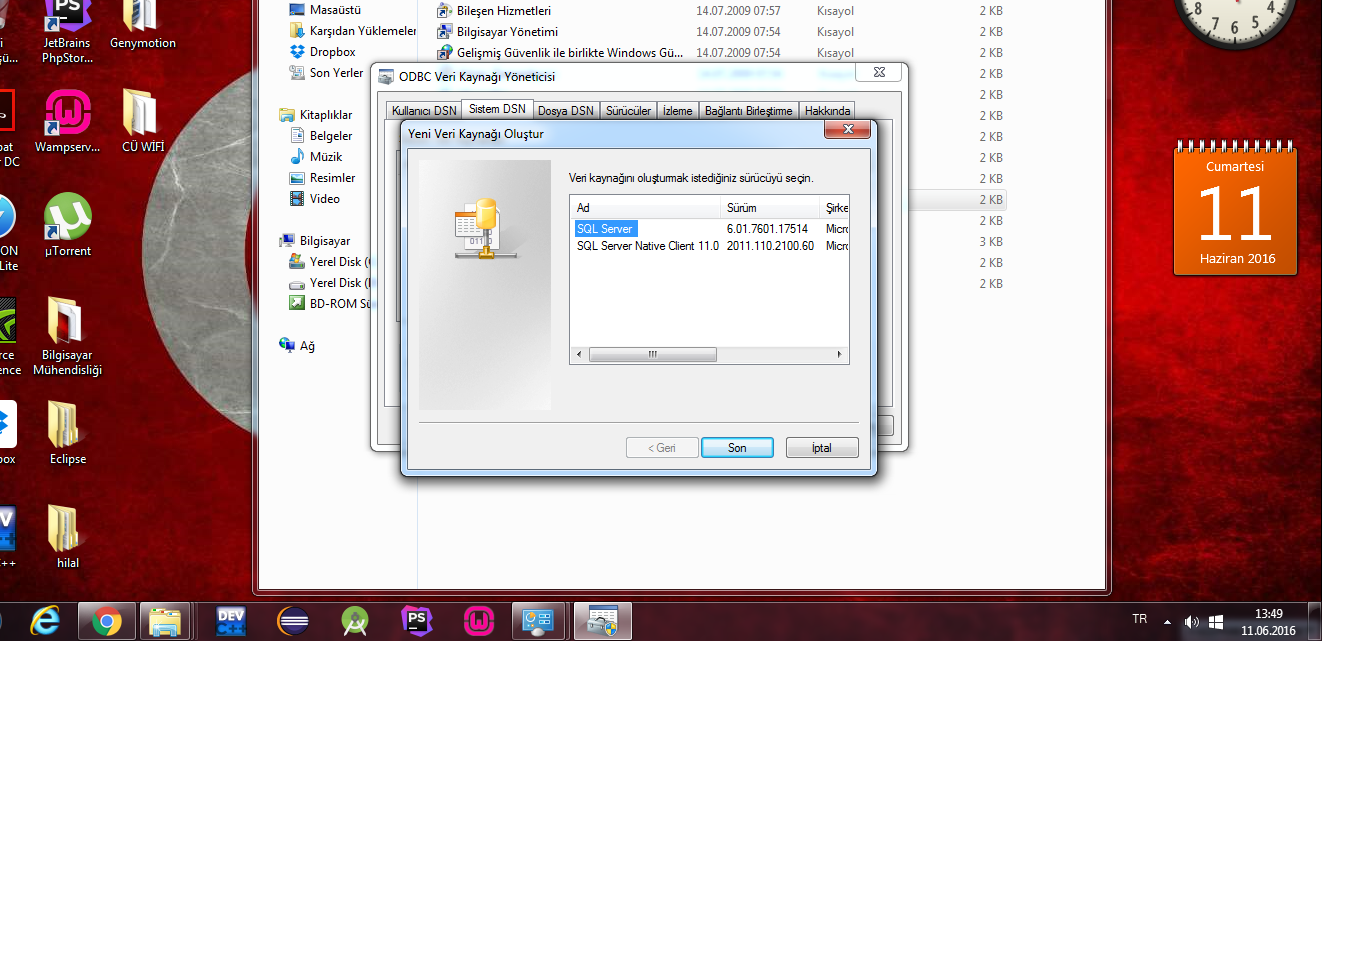Open Wampserver desktop shortcut
Image resolution: width=1366 pixels, height=960 pixels.
point(67,121)
